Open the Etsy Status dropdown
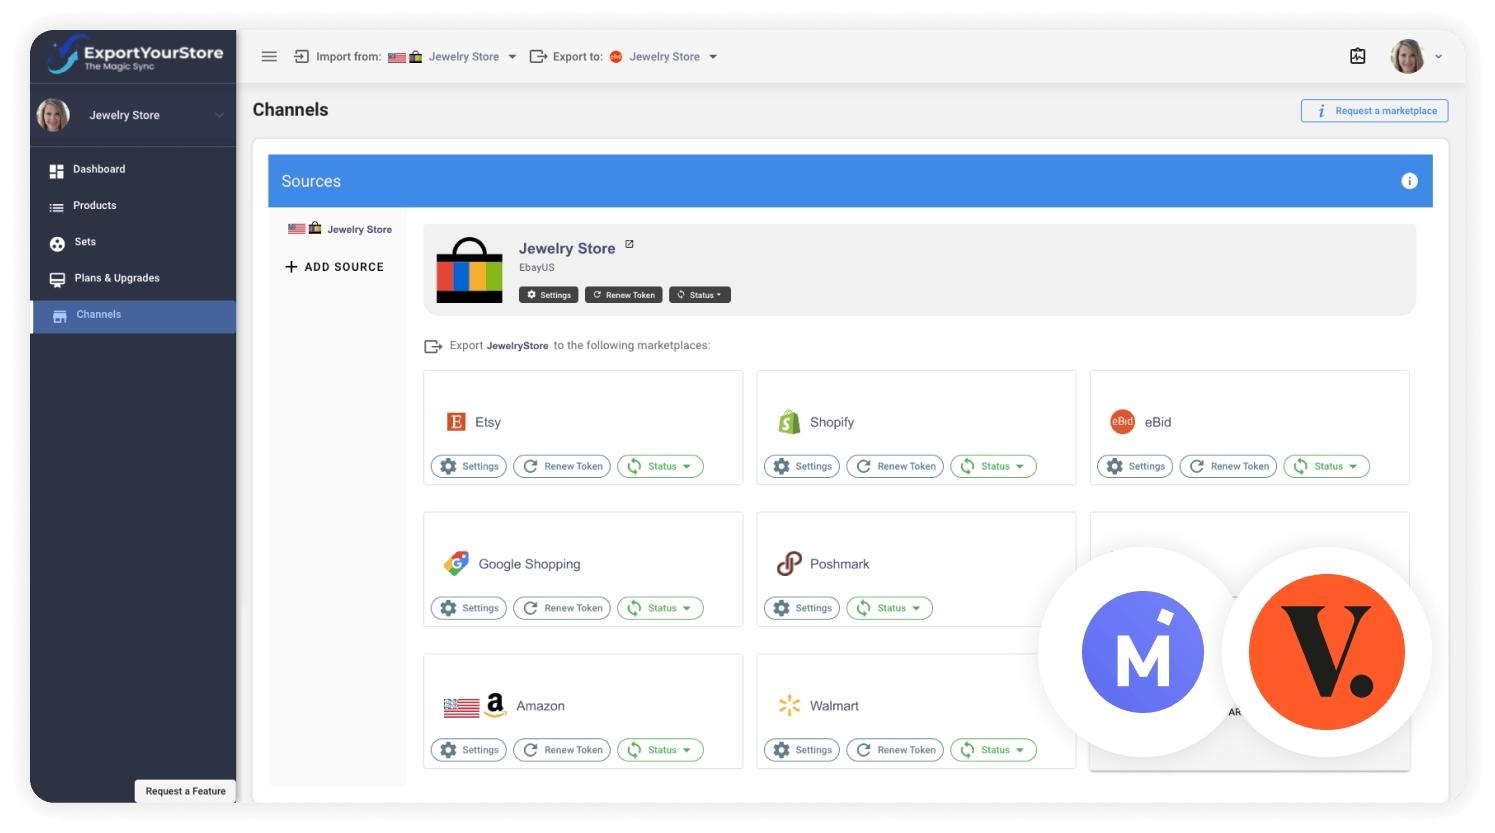Image resolution: width=1495 pixels, height=833 pixels. [x=661, y=466]
